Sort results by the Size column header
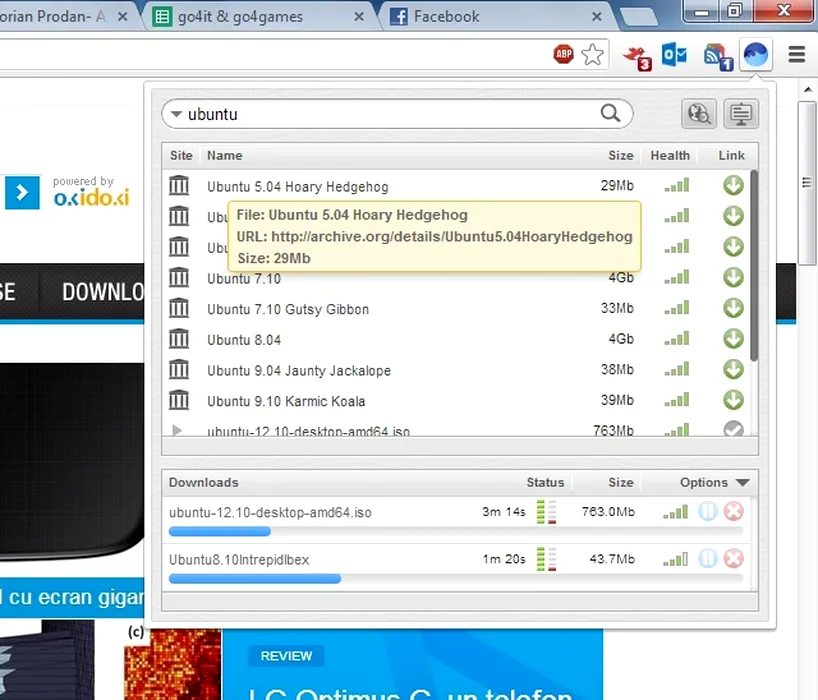818x700 pixels. coord(620,155)
